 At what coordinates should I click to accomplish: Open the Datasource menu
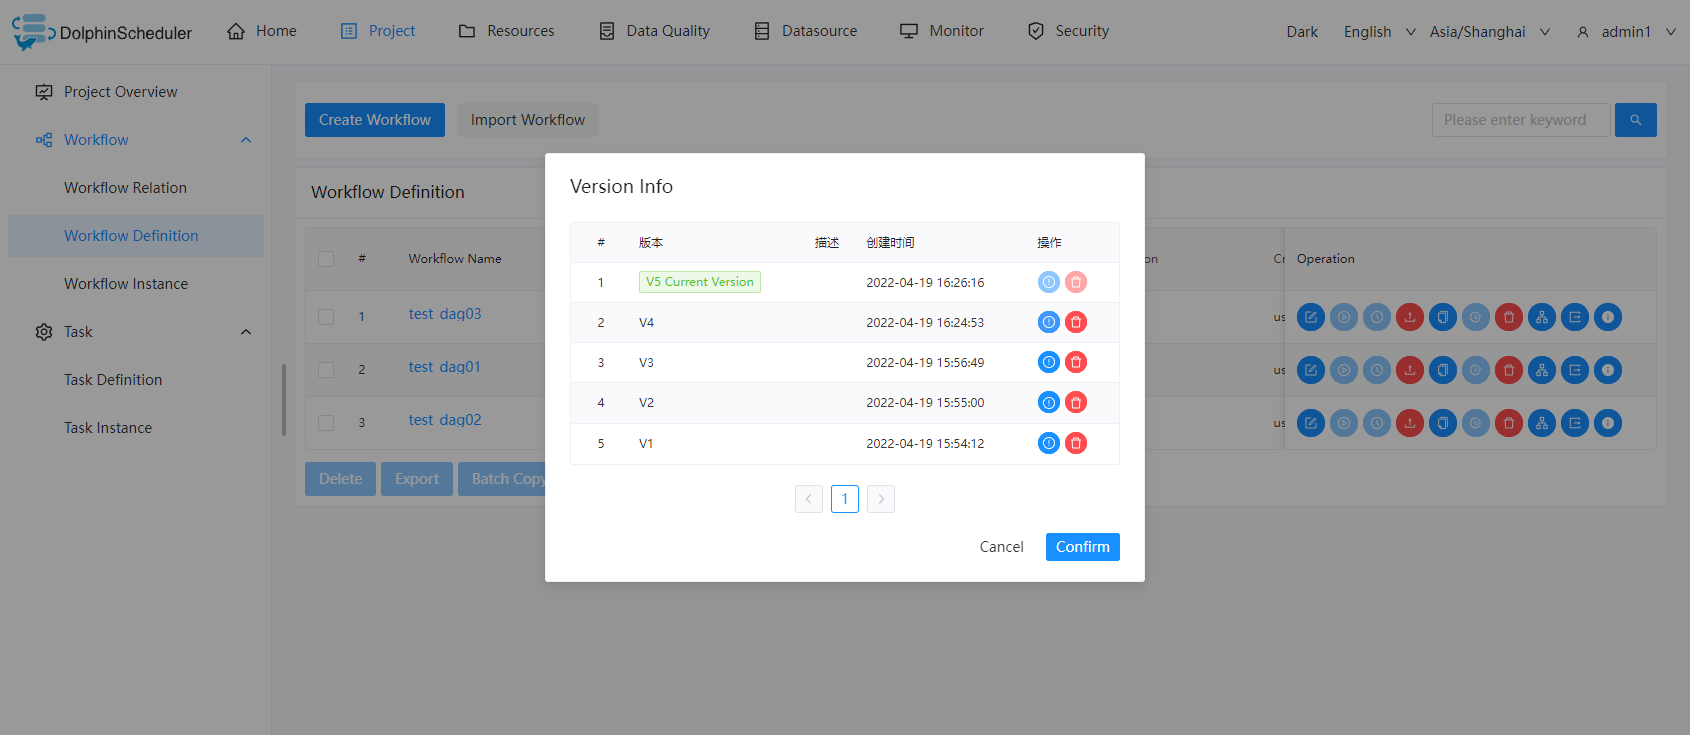805,31
